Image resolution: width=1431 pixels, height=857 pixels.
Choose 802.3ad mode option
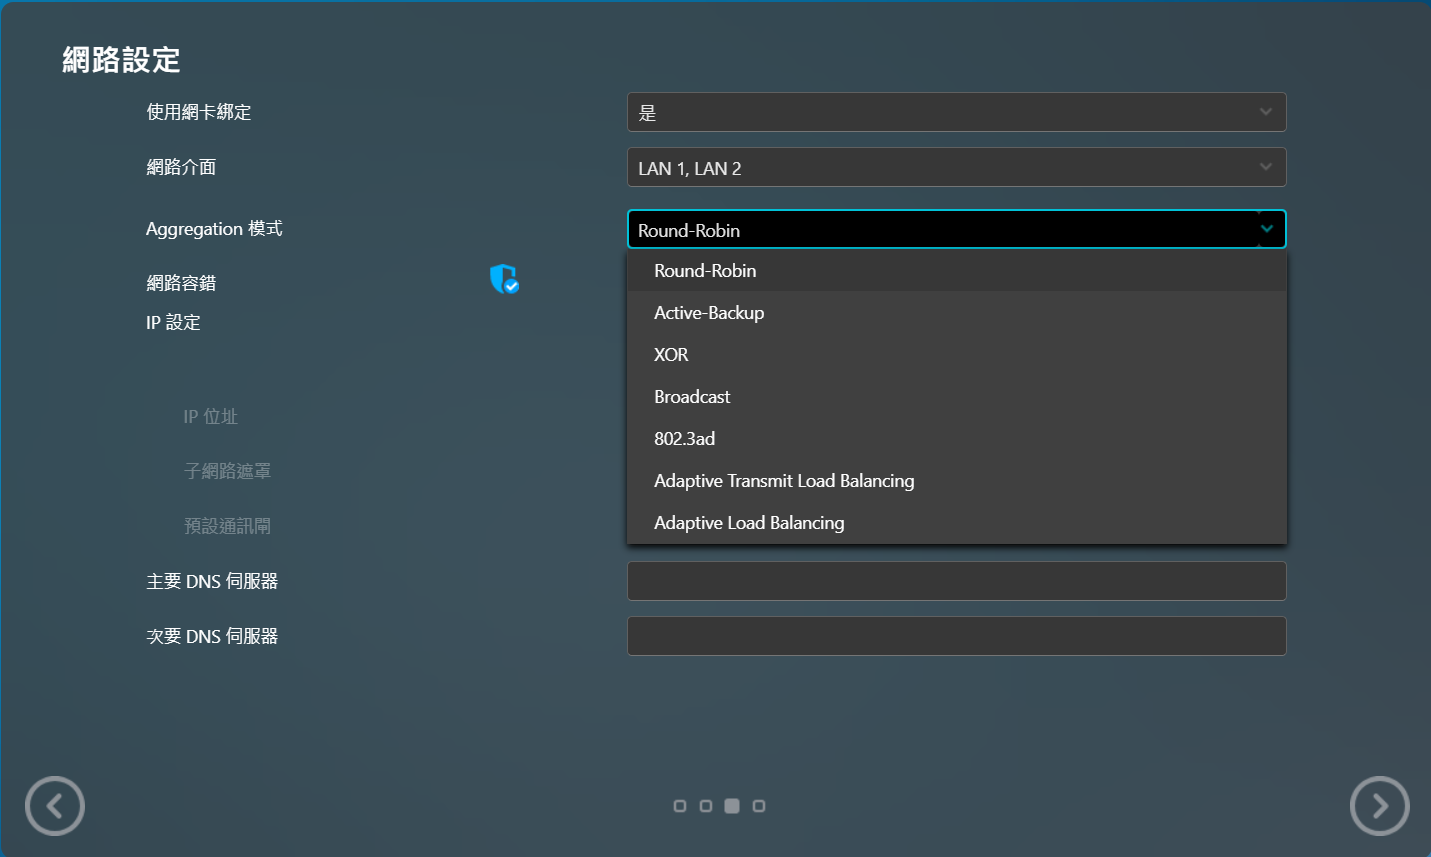(x=684, y=439)
